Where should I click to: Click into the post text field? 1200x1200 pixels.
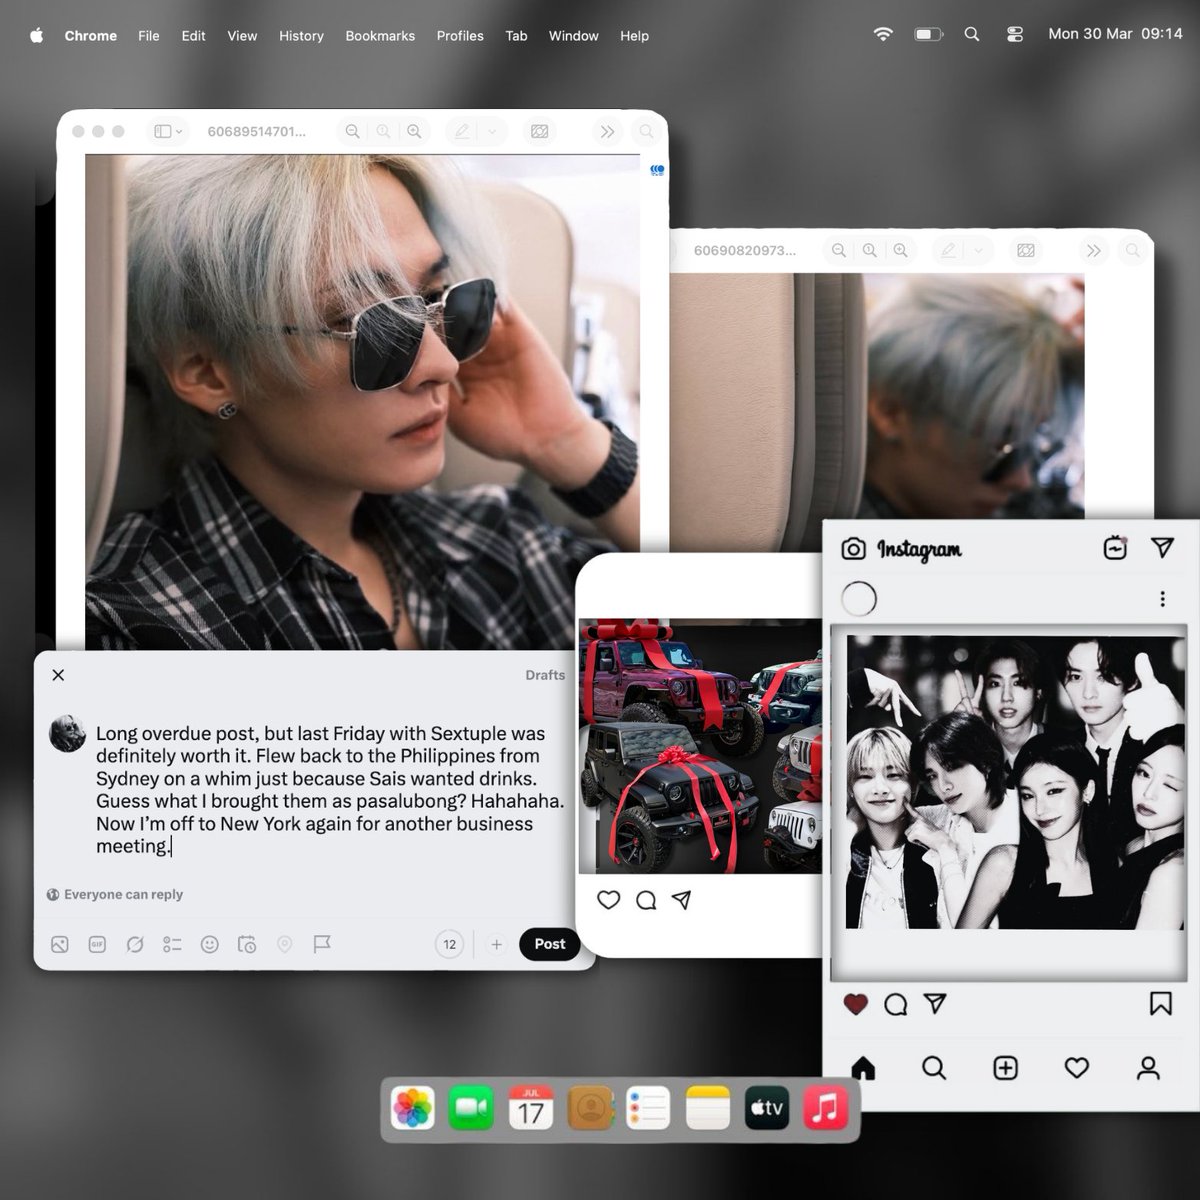point(330,790)
